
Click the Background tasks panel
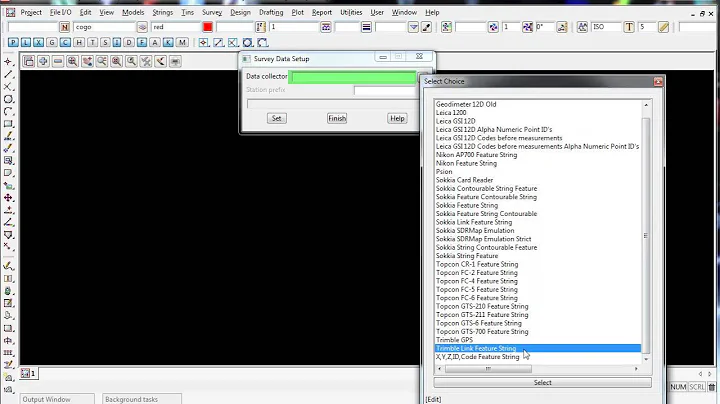[142, 399]
